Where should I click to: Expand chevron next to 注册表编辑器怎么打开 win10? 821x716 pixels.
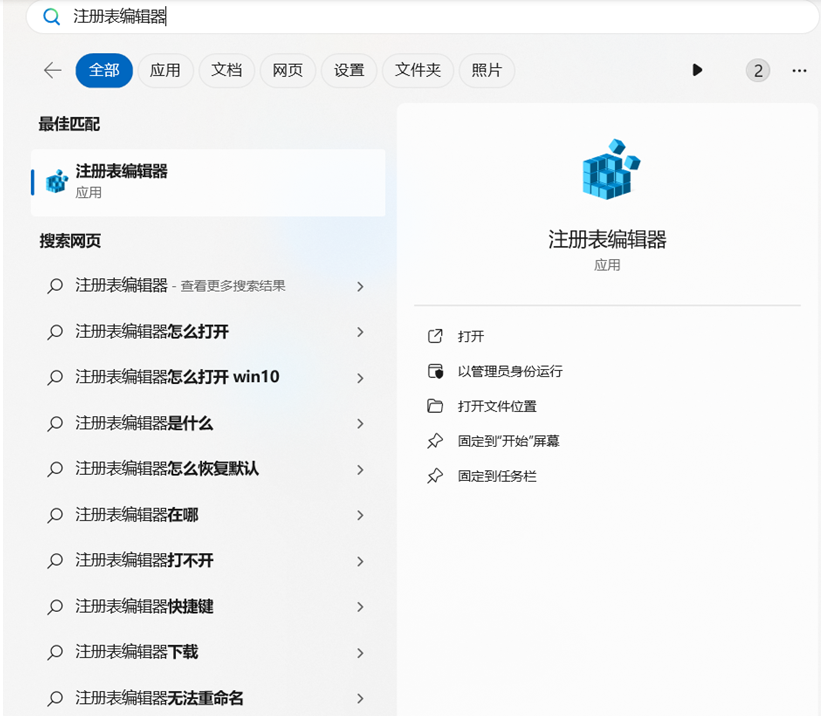point(360,378)
